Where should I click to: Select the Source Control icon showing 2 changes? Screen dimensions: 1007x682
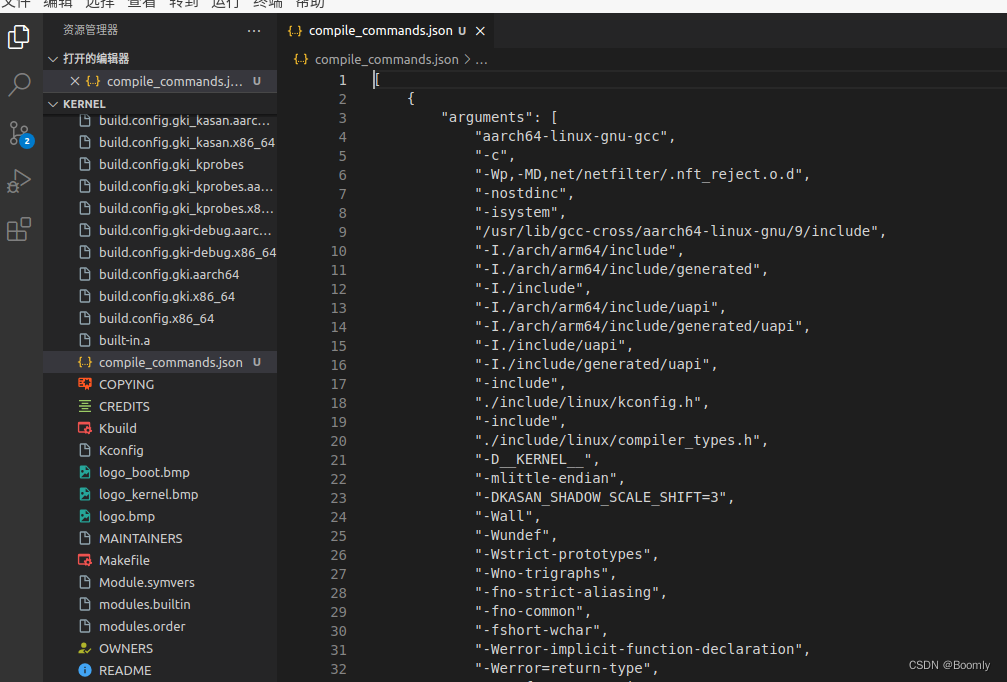(19, 133)
